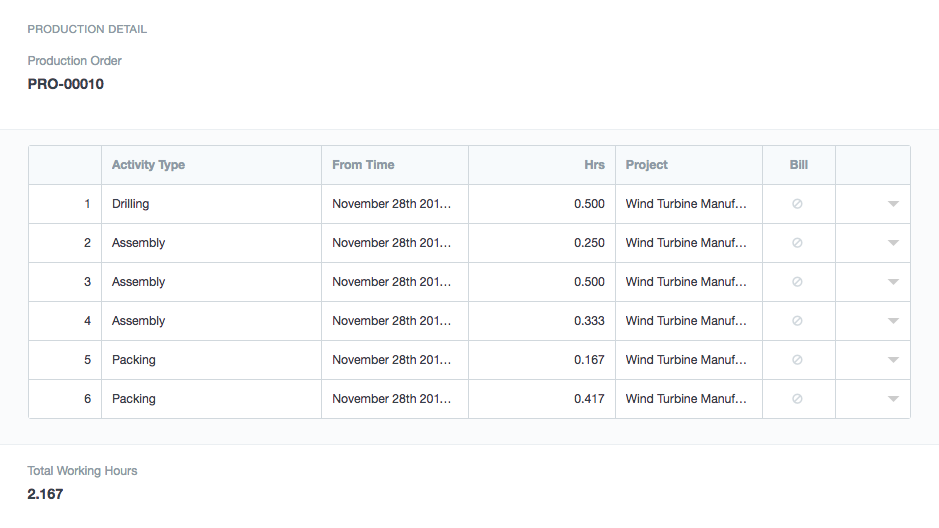Click the Activity Type column header
This screenshot has width=939, height=528.
148,165
